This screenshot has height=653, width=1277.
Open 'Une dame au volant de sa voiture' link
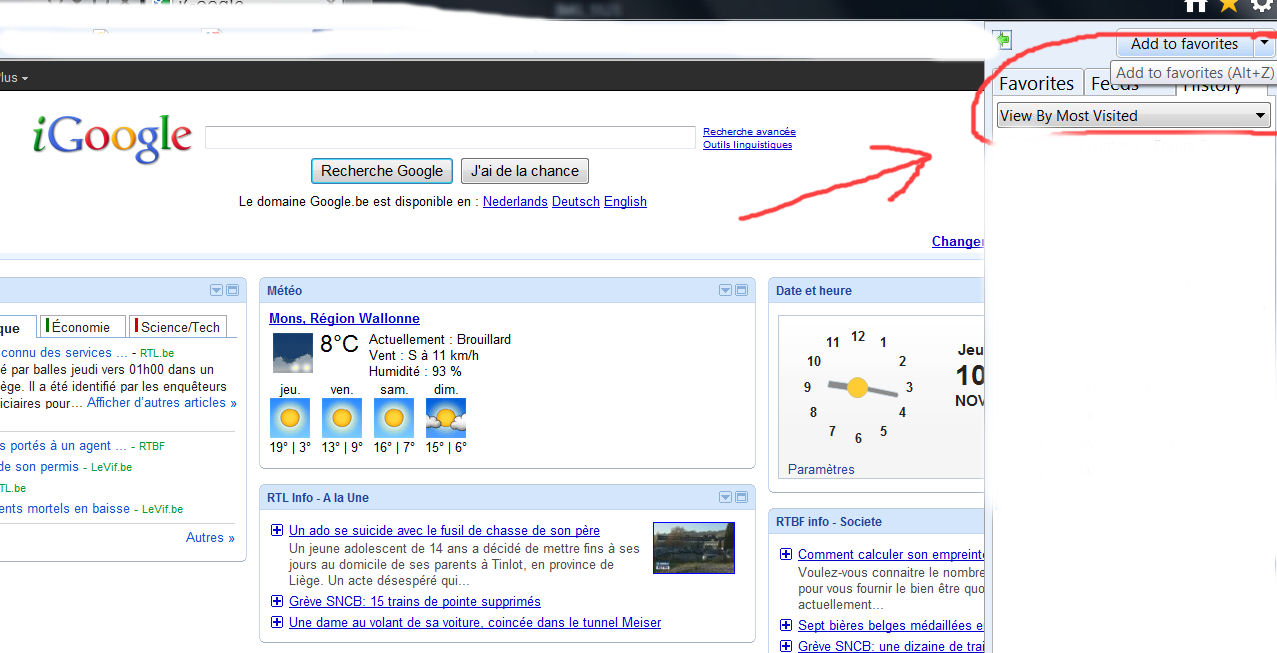pyautogui.click(x=475, y=623)
